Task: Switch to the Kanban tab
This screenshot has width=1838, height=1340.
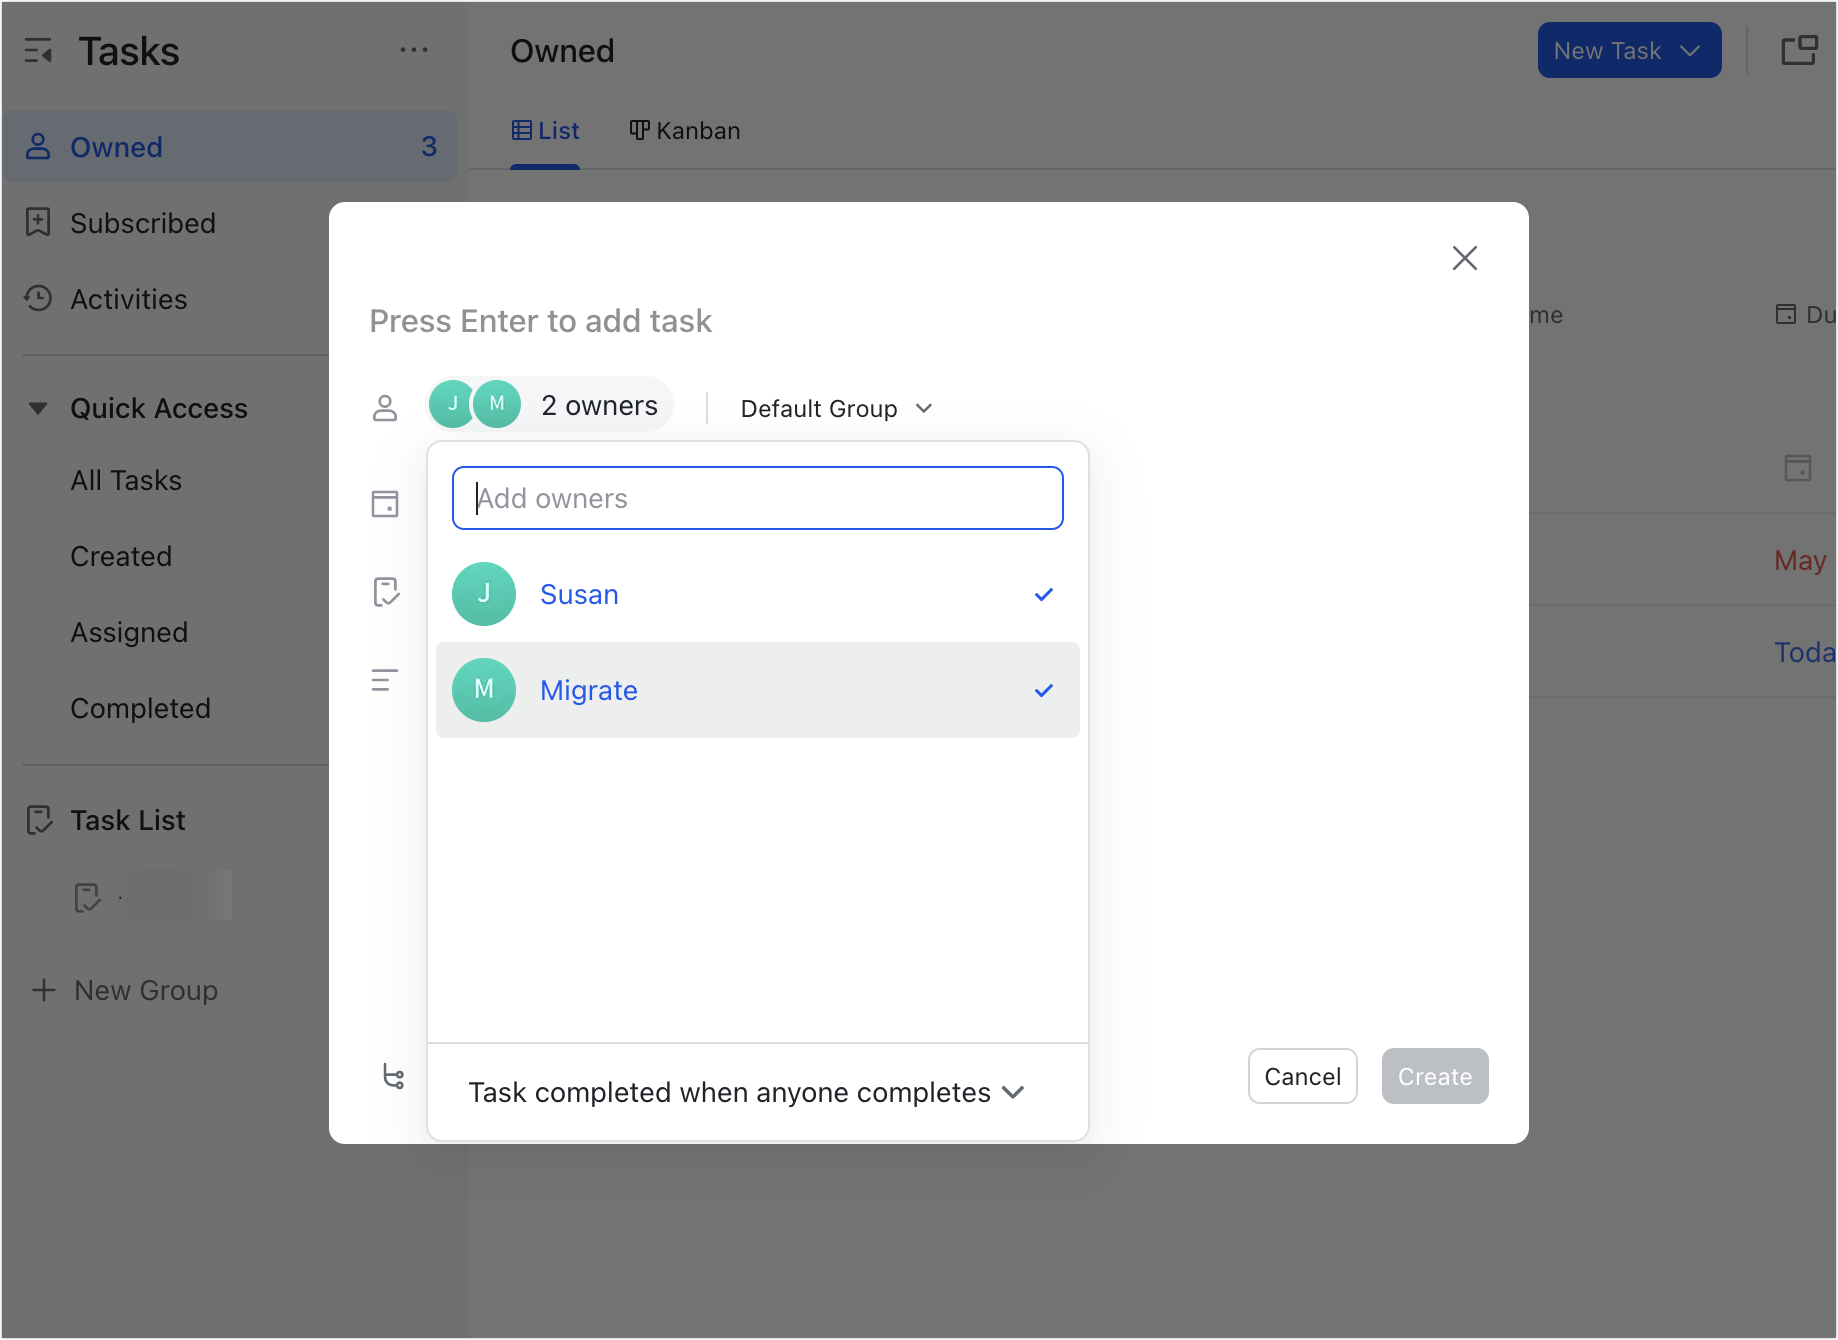Action: pyautogui.click(x=685, y=130)
